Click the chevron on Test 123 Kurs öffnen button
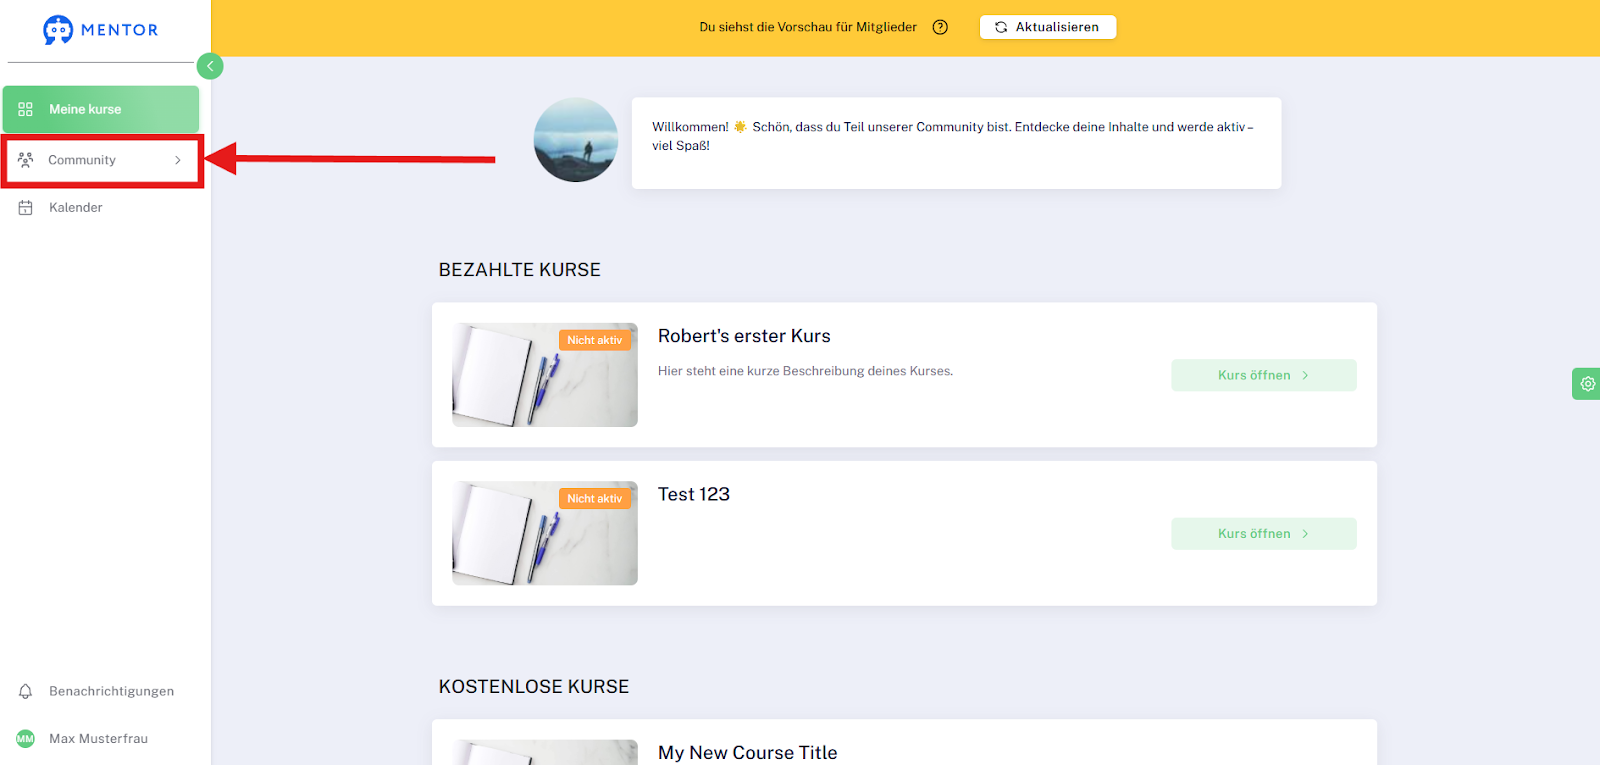Screen dimensions: 1600x765 click(1305, 534)
